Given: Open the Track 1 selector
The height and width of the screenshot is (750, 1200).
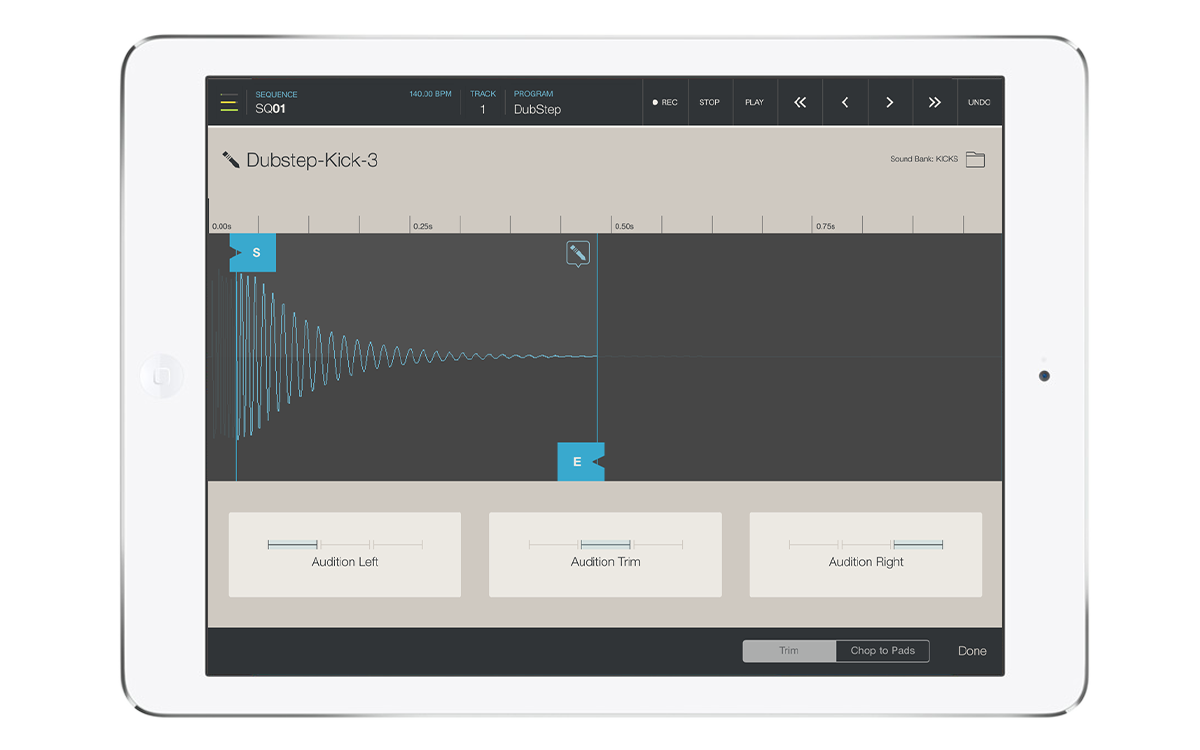Looking at the screenshot, I should (x=483, y=103).
